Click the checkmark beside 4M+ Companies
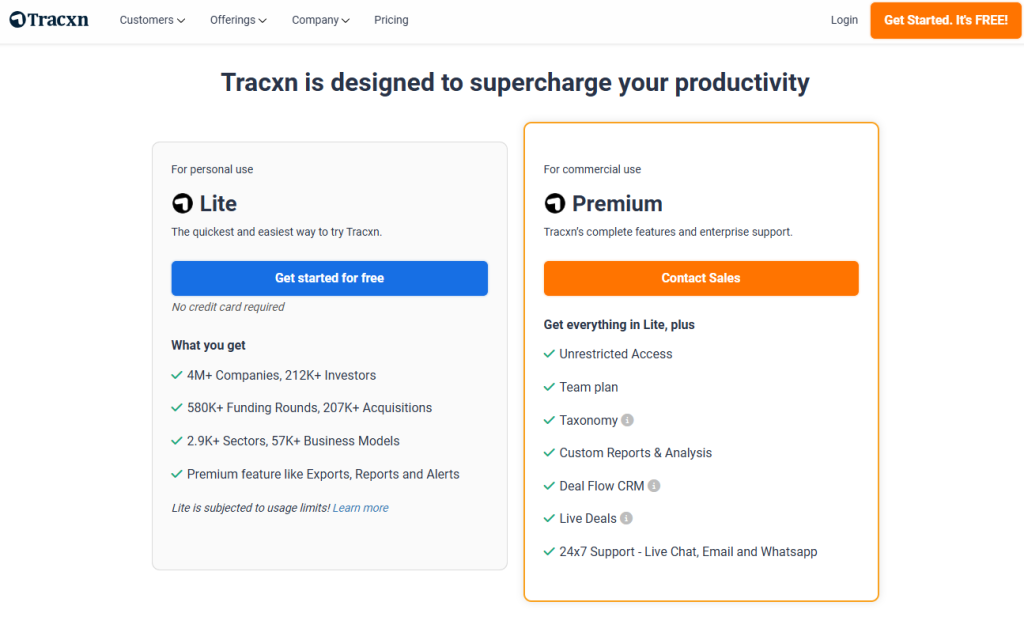 [177, 375]
